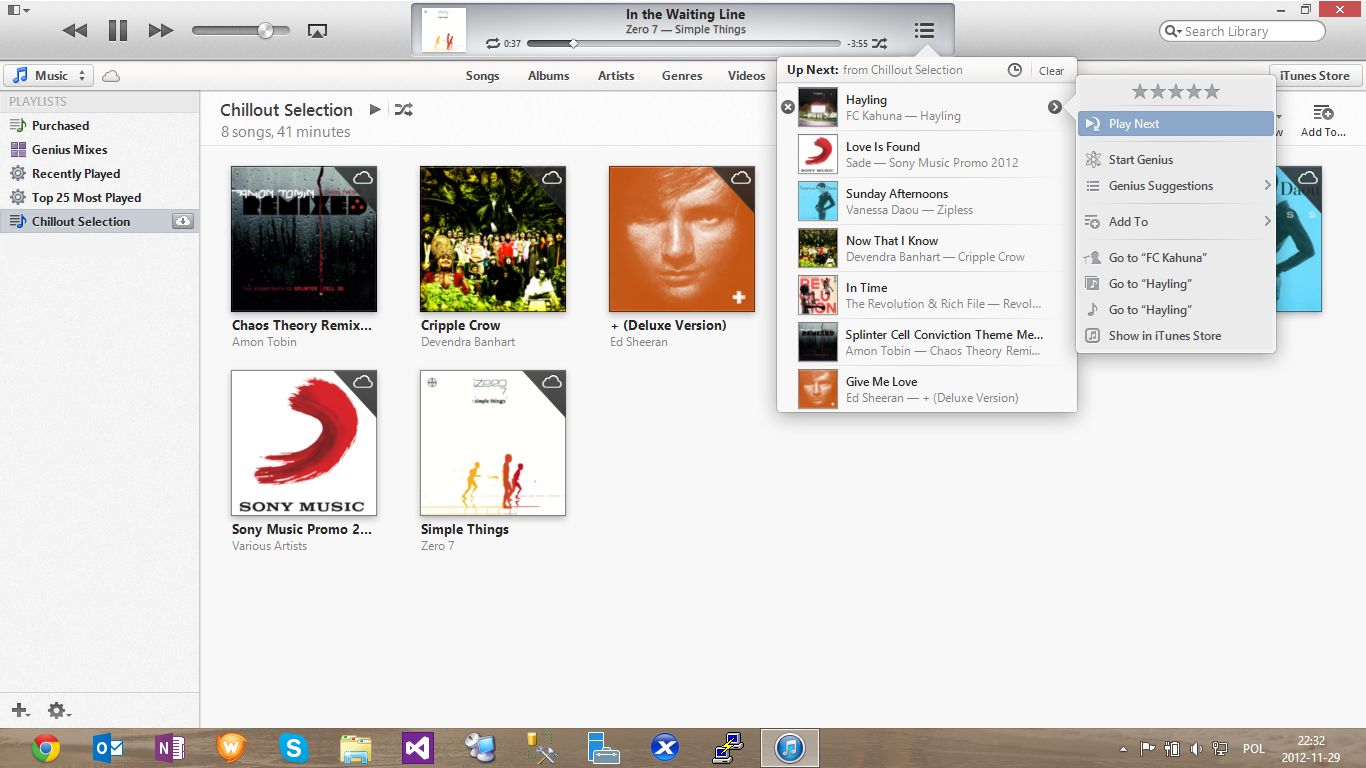Viewport: 1366px width, 768px height.
Task: Choose Show in iTunes Store
Action: coord(1175,336)
